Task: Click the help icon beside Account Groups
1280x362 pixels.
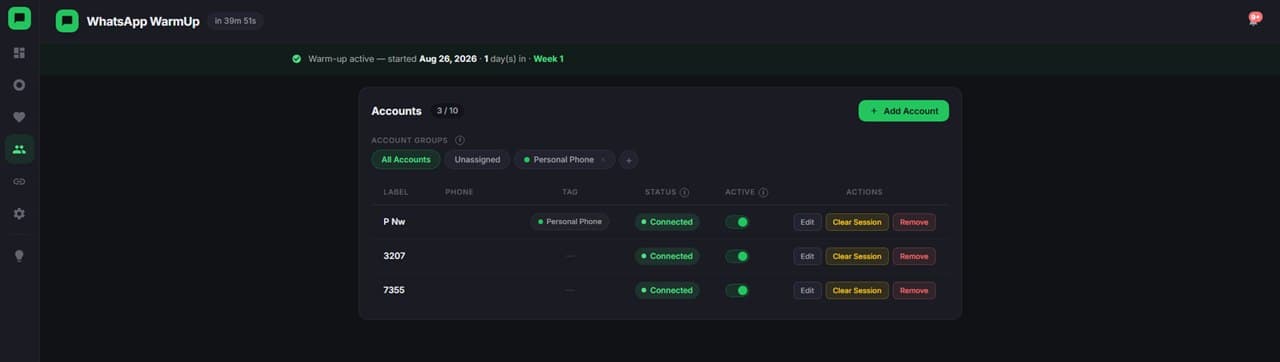Action: (460, 140)
